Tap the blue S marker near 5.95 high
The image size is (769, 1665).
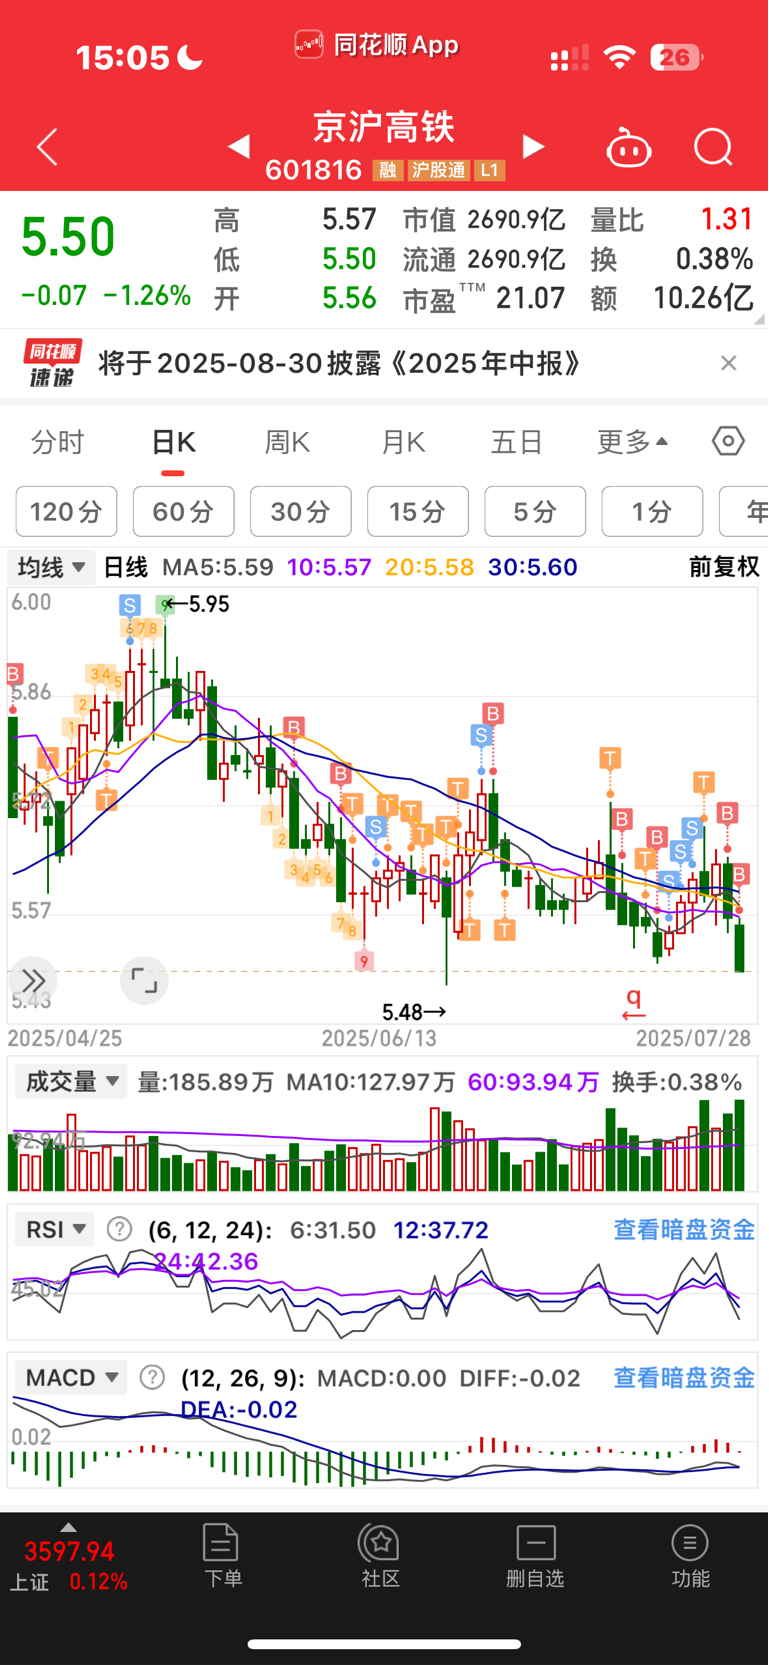129,604
